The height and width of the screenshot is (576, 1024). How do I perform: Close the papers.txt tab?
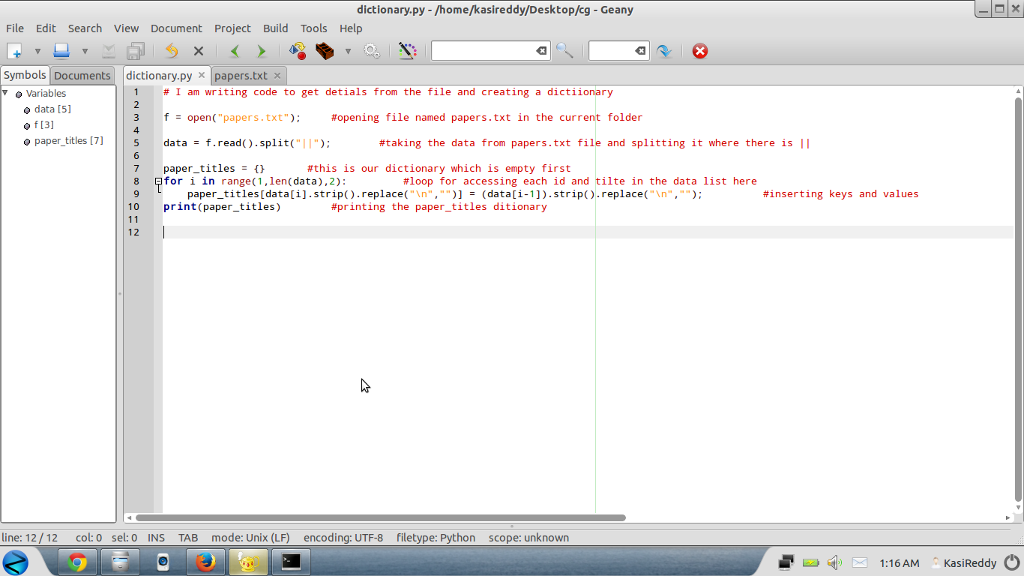(278, 76)
